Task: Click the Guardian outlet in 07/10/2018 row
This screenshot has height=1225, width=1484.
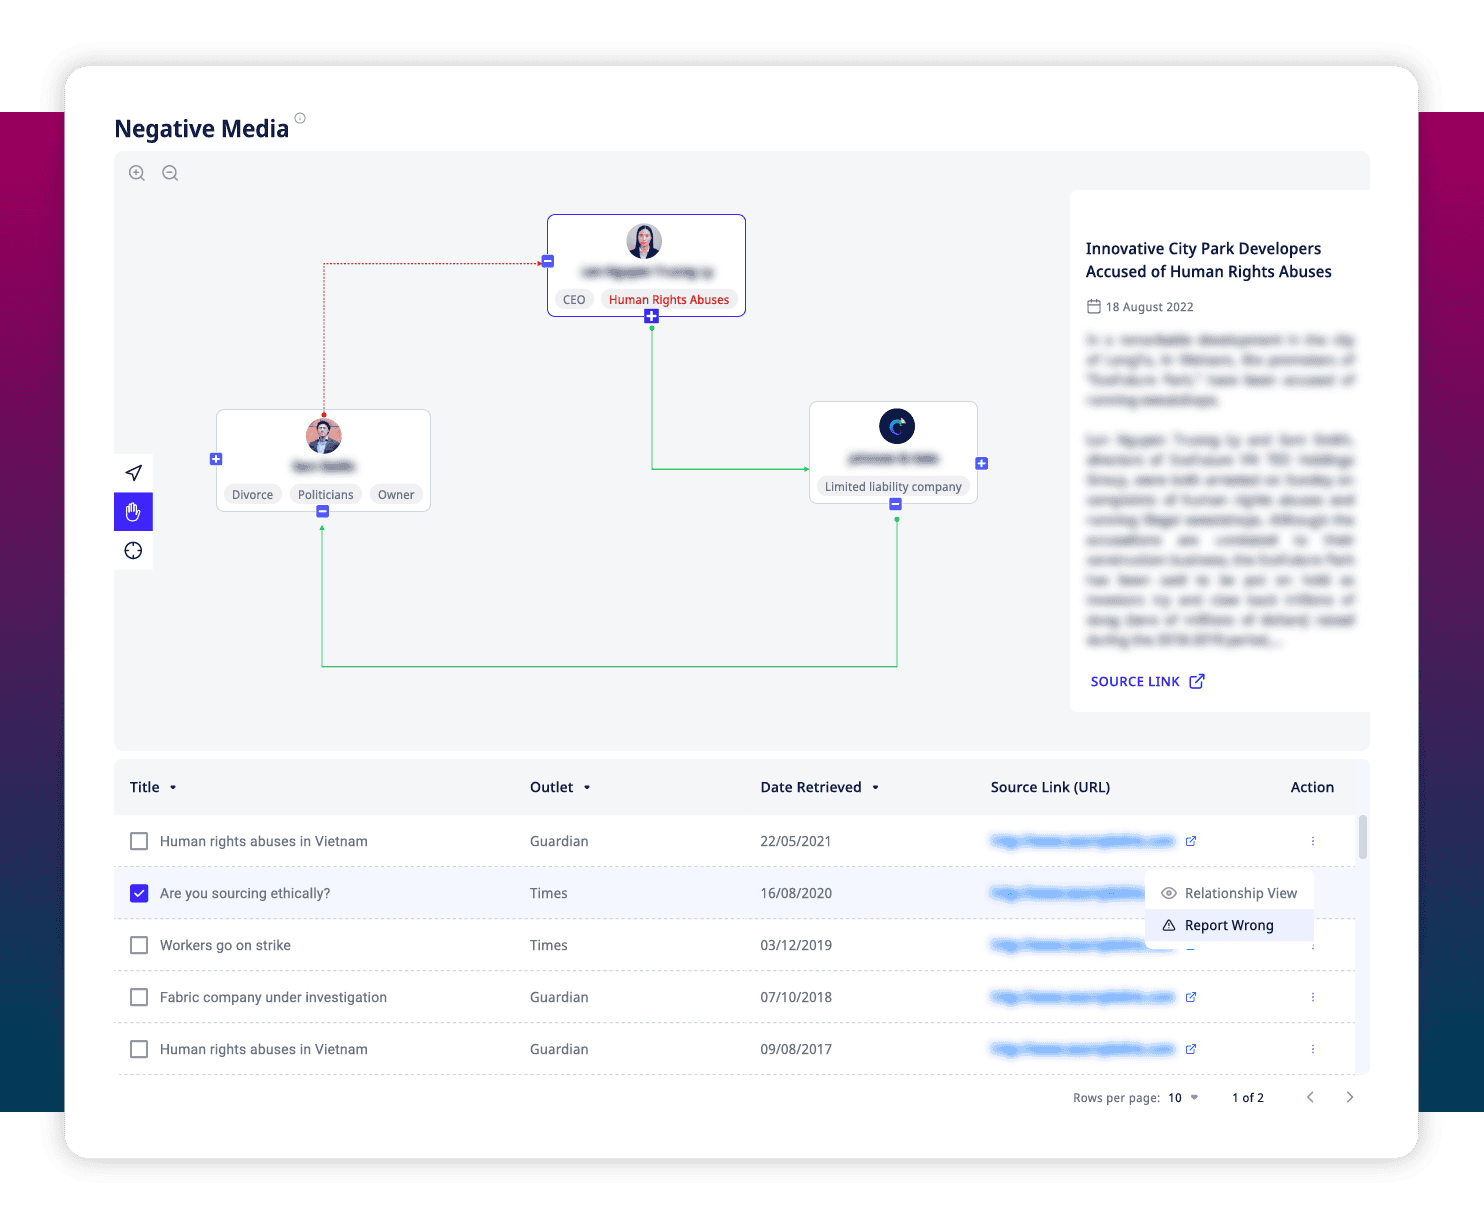Action: tap(559, 997)
